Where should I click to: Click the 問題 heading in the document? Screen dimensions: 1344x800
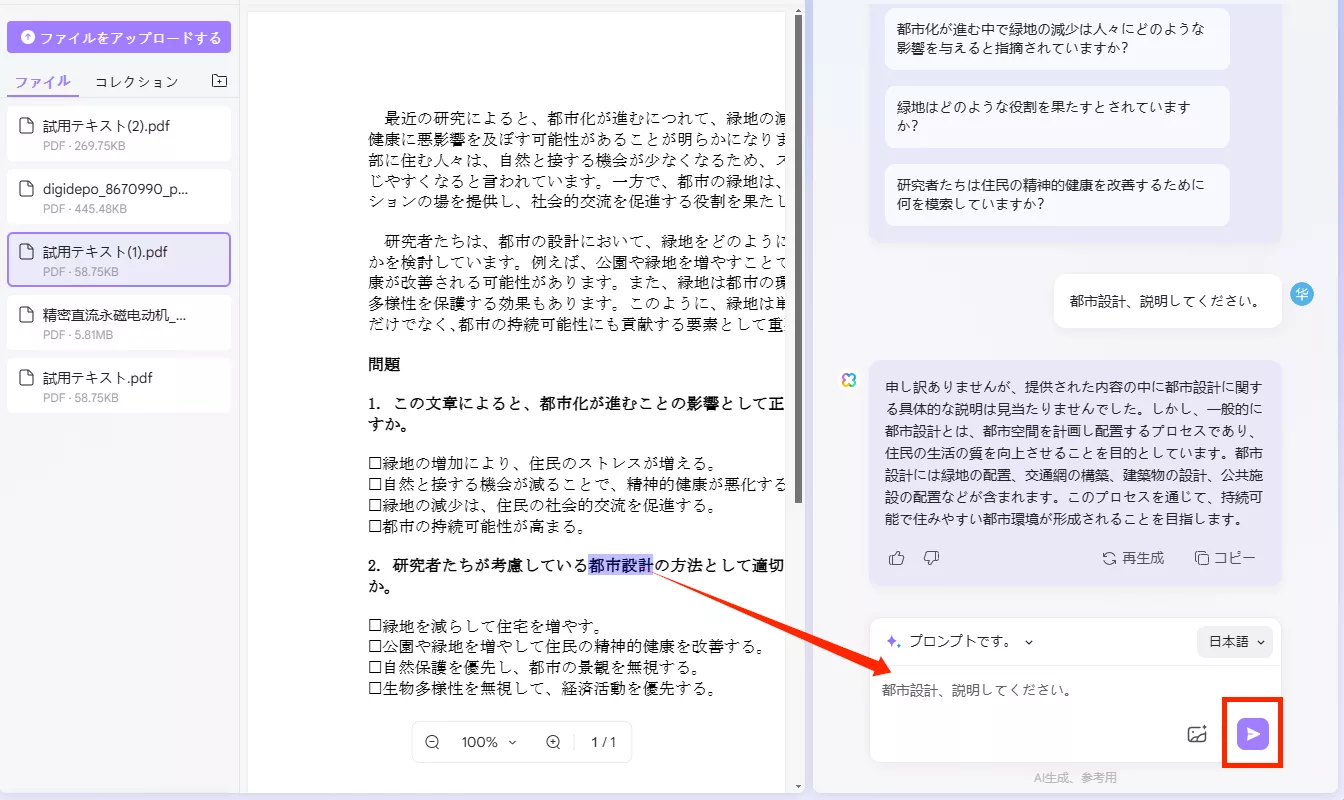tap(384, 365)
